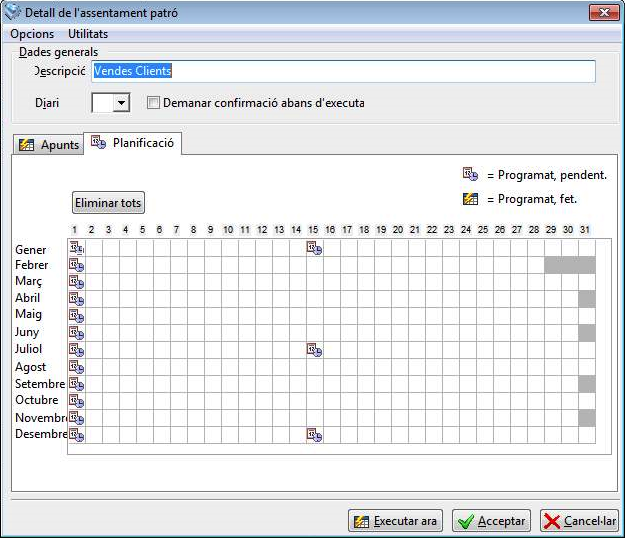Select the Octubre day 1 scheduled icon
The image size is (625, 538).
77,401
